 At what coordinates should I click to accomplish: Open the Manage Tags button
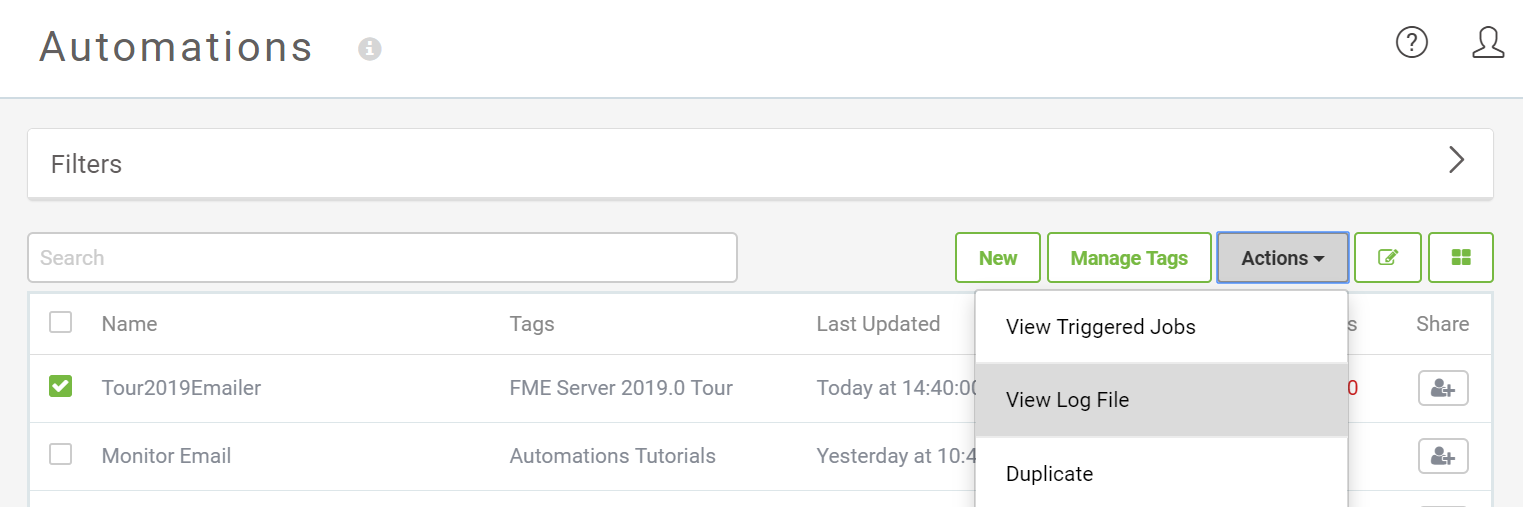1128,258
